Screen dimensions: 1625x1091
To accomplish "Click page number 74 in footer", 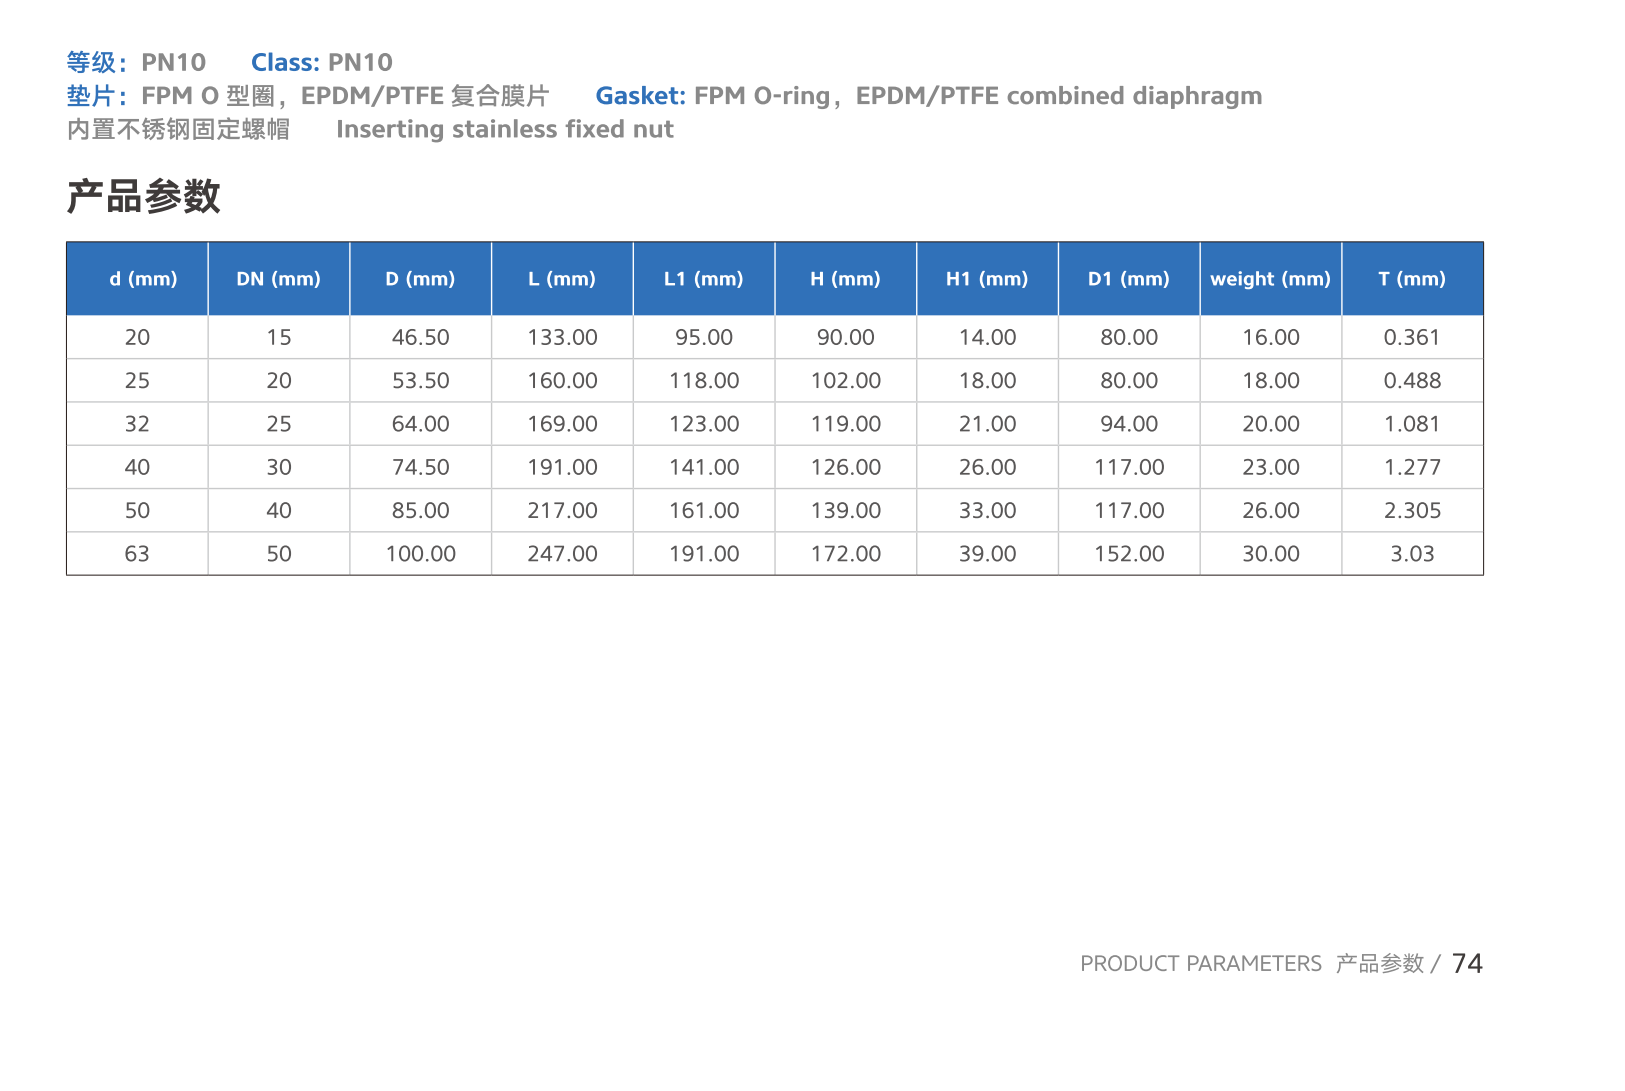I will click(x=1467, y=963).
